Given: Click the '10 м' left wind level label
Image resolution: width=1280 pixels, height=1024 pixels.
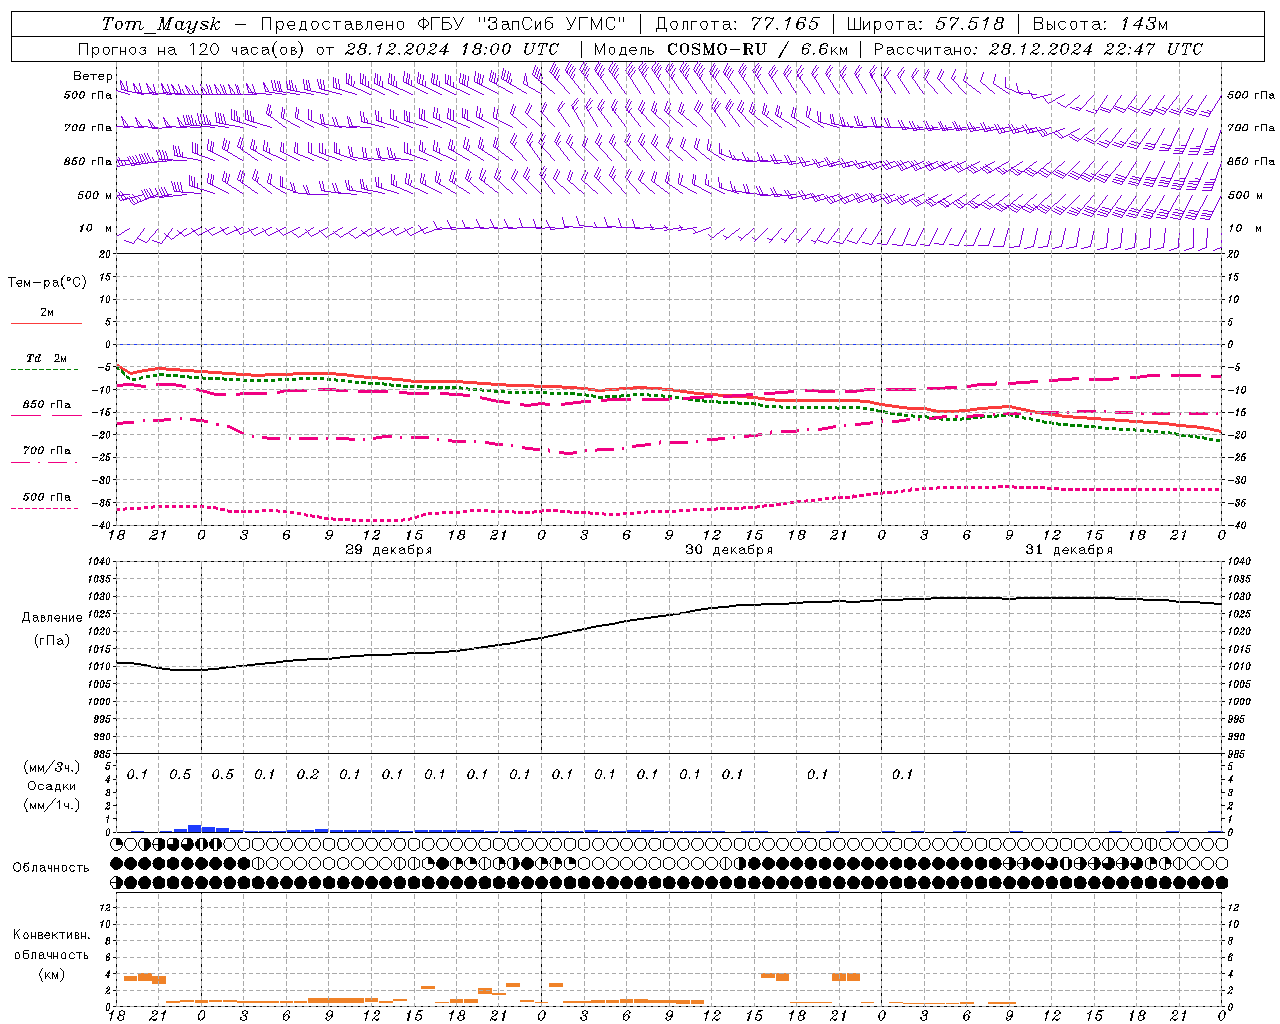Looking at the screenshot, I should 96,228.
